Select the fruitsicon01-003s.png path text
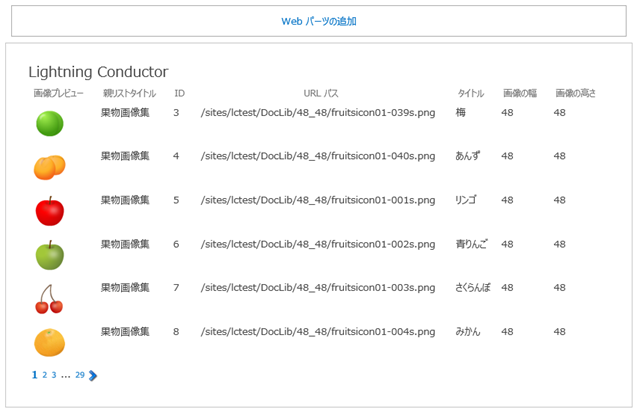Viewport: 640px width, 415px height. [x=317, y=288]
